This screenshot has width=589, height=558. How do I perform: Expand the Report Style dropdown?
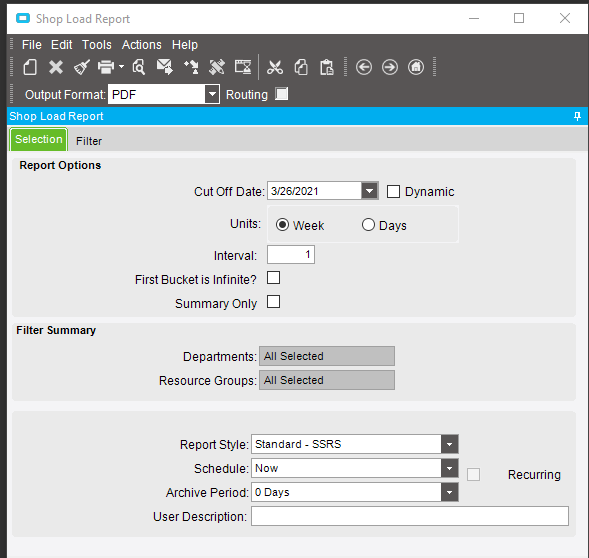[449, 445]
